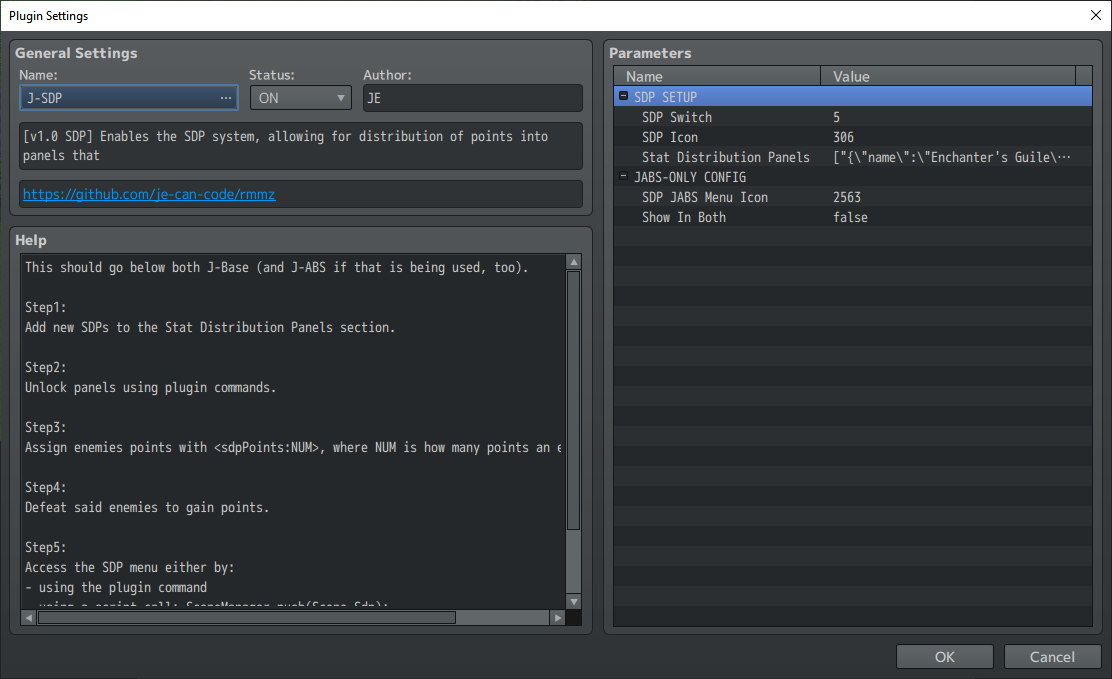
Task: Select the SDP Icon parameter row
Action: (x=852, y=137)
